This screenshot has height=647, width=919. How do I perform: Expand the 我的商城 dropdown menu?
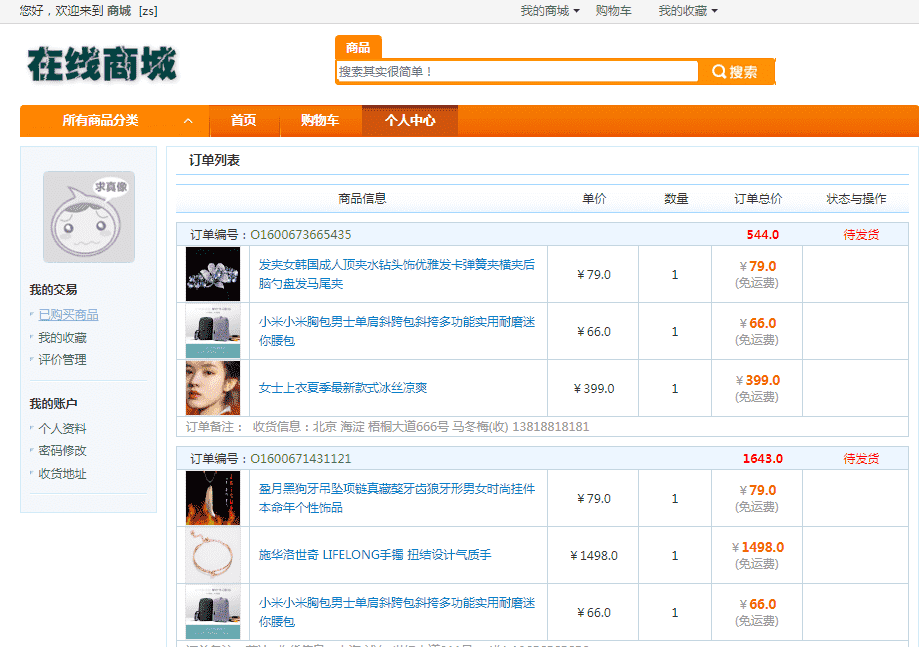tap(549, 11)
